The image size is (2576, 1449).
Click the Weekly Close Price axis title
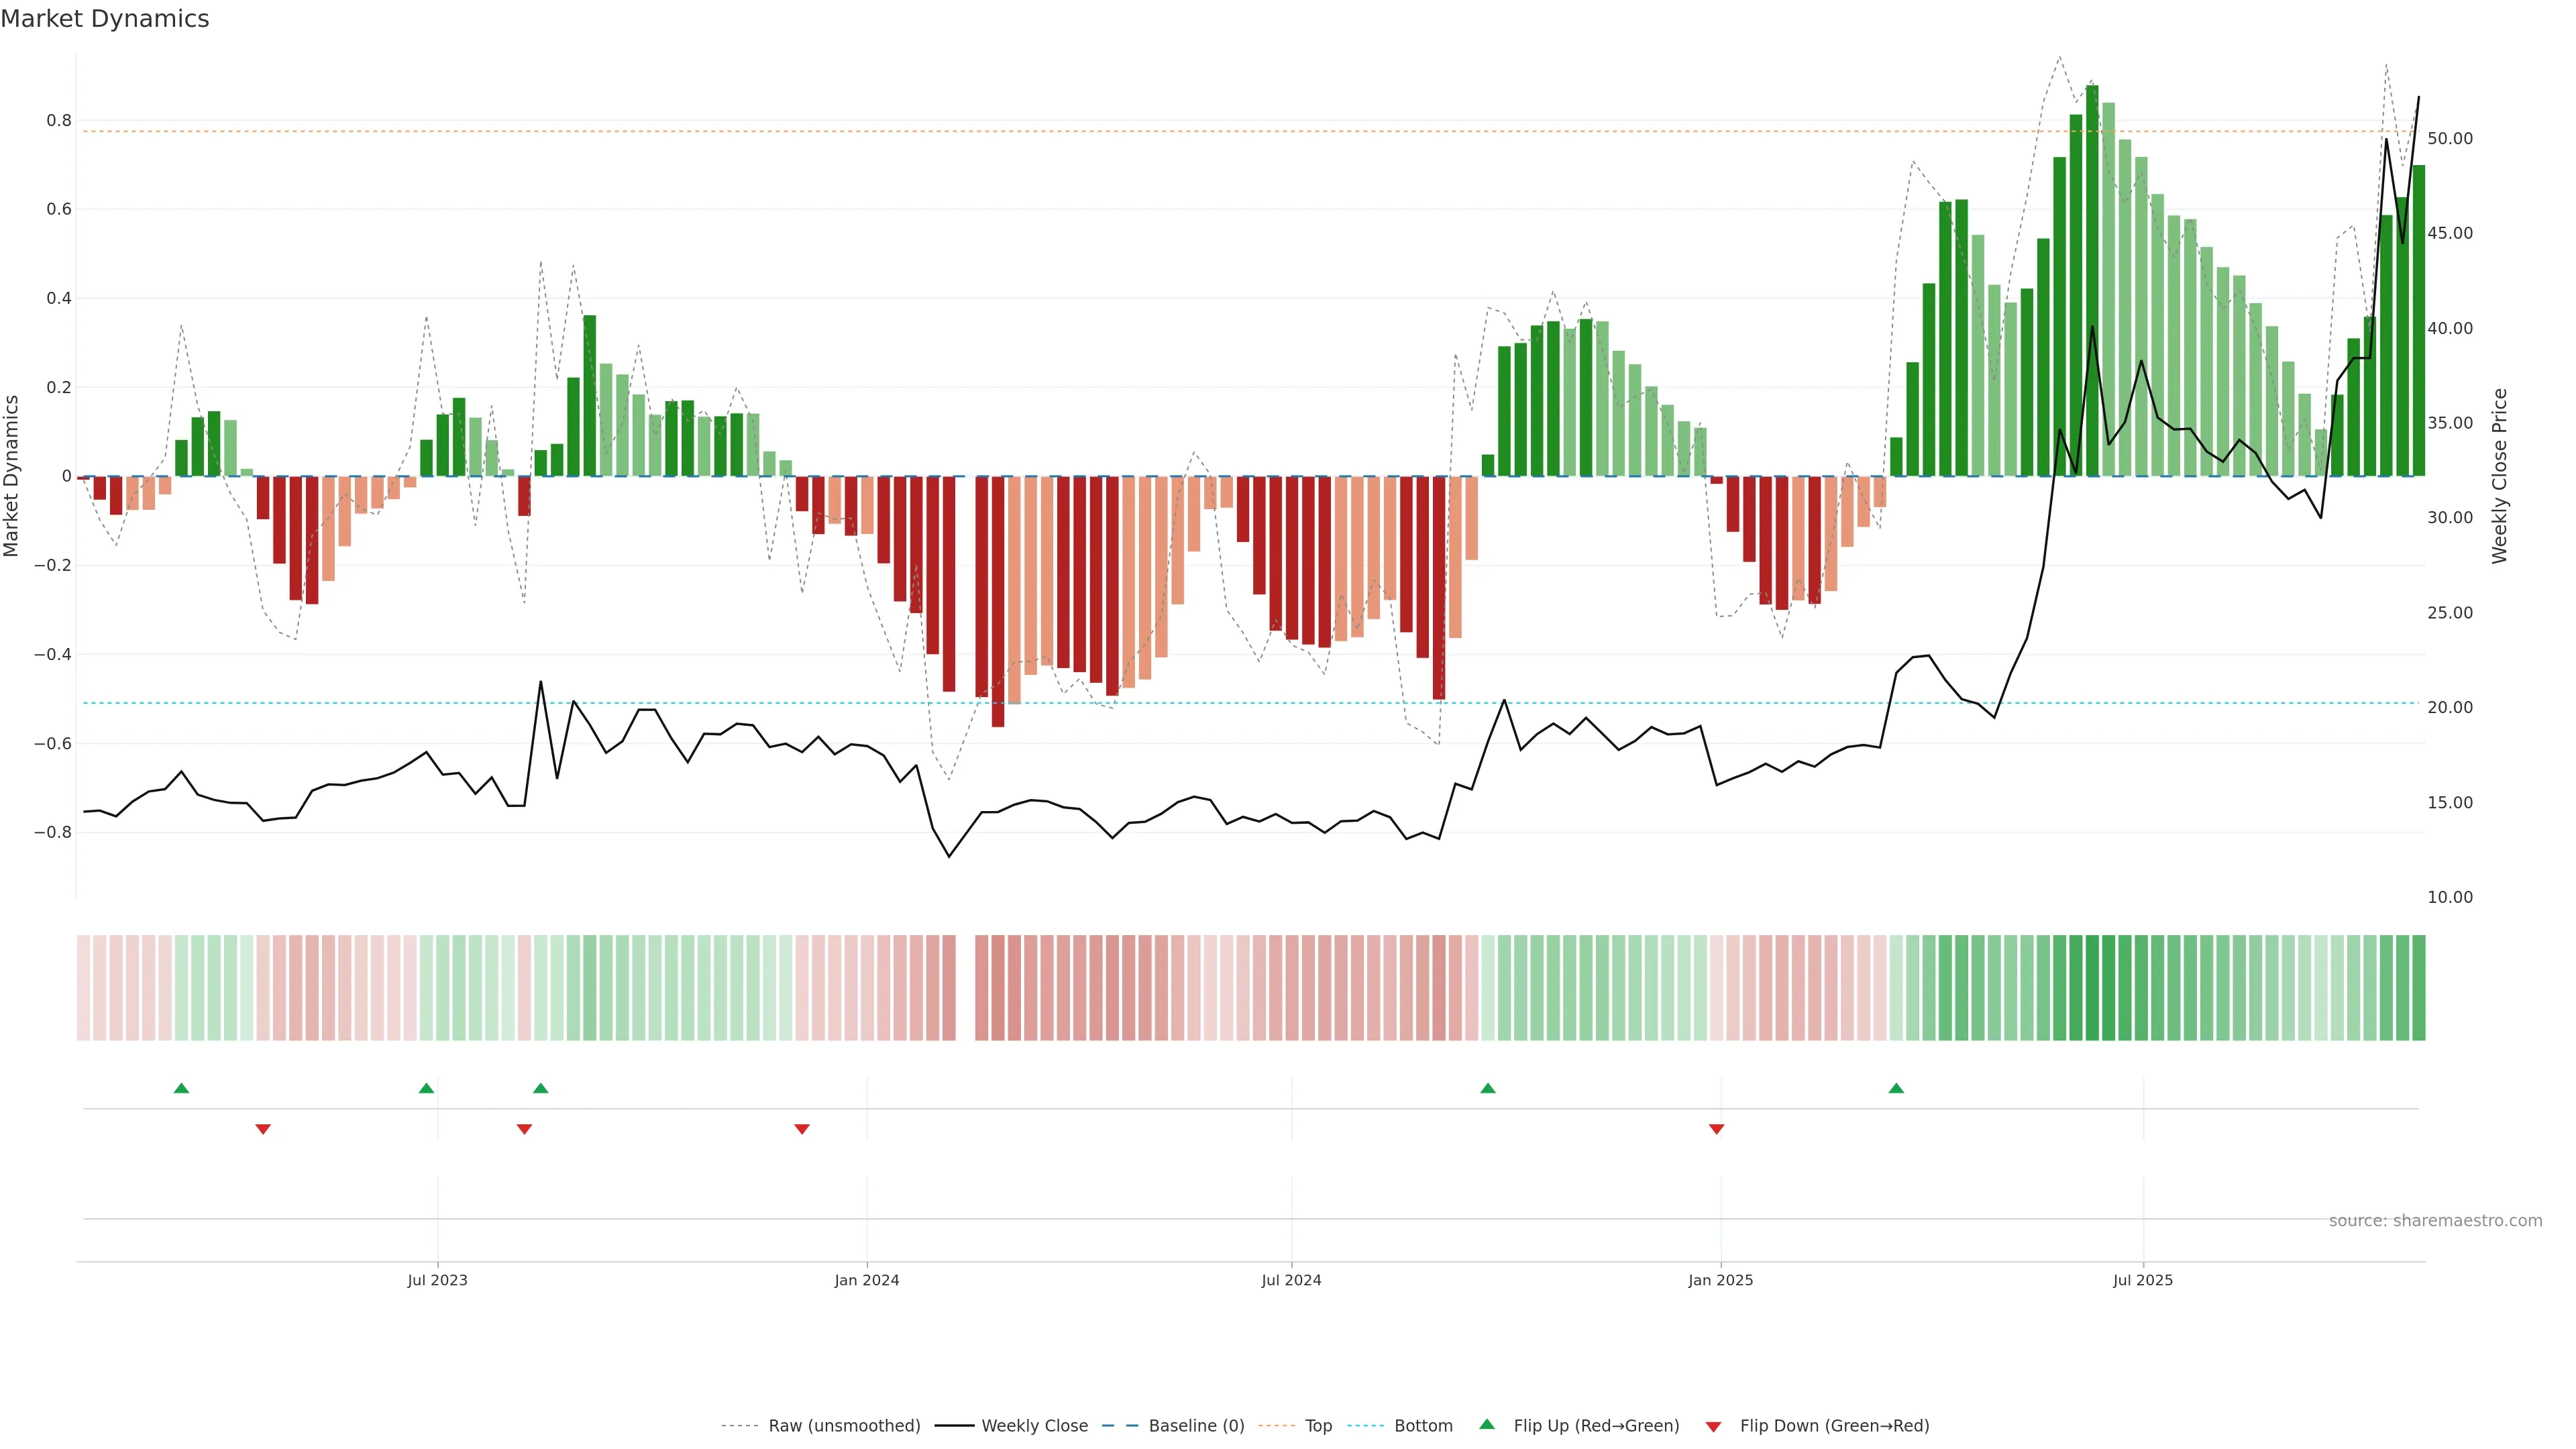point(2499,476)
